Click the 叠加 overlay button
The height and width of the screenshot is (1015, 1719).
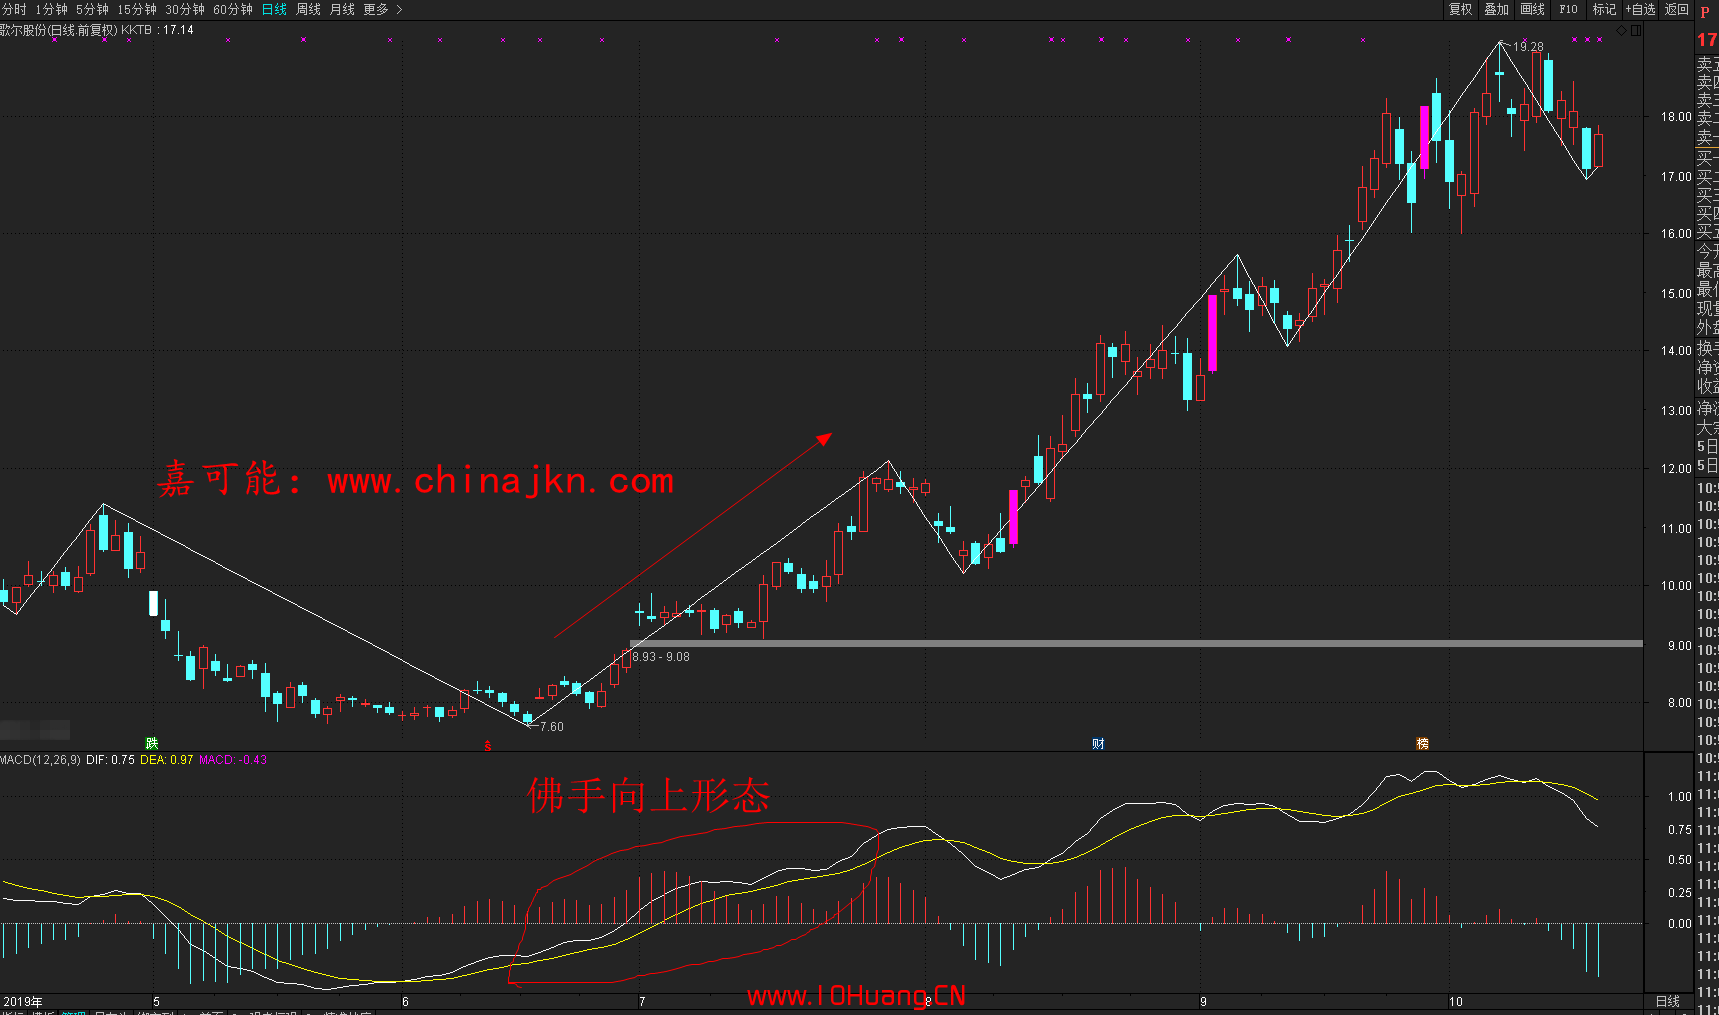[1496, 9]
